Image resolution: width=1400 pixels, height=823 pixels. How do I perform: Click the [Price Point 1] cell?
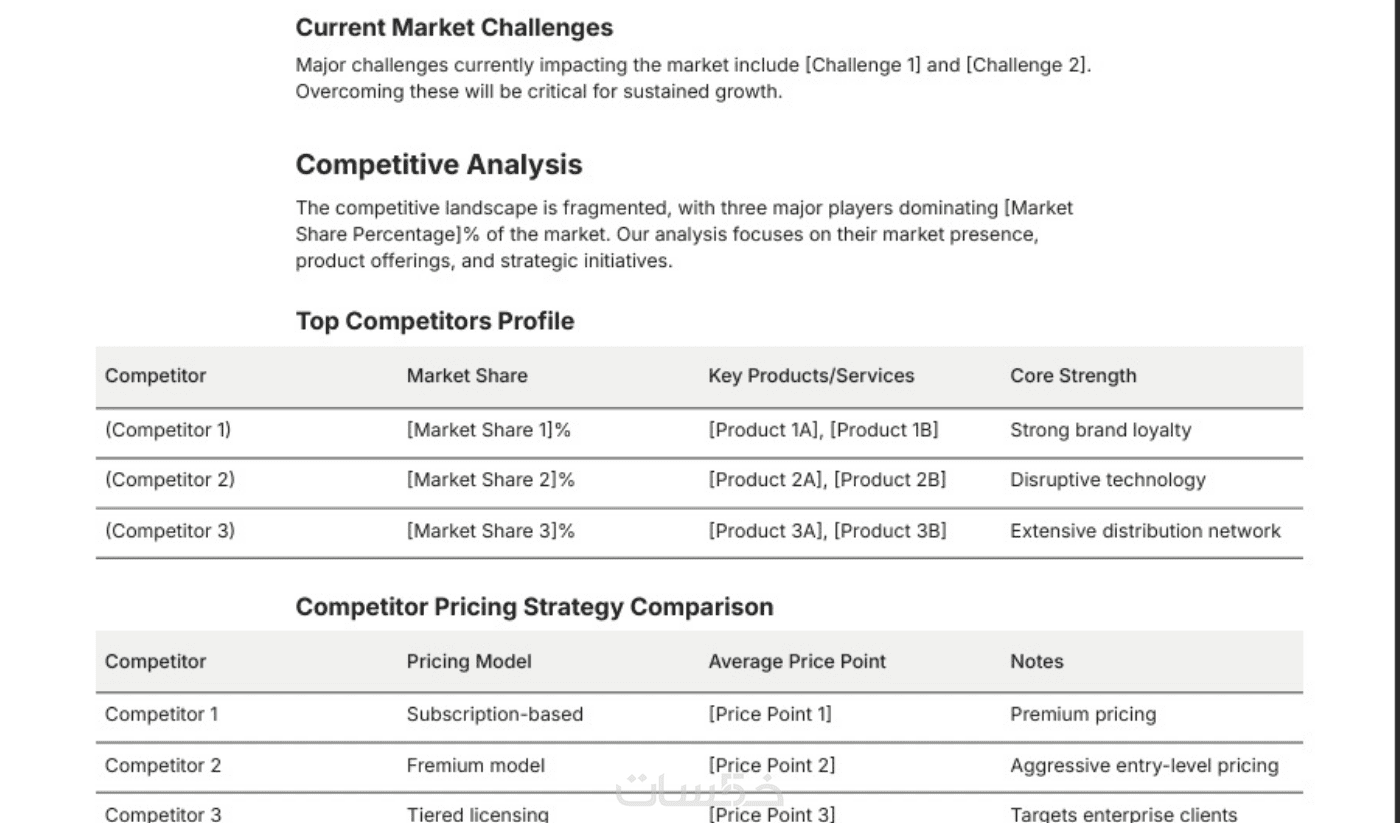point(769,714)
